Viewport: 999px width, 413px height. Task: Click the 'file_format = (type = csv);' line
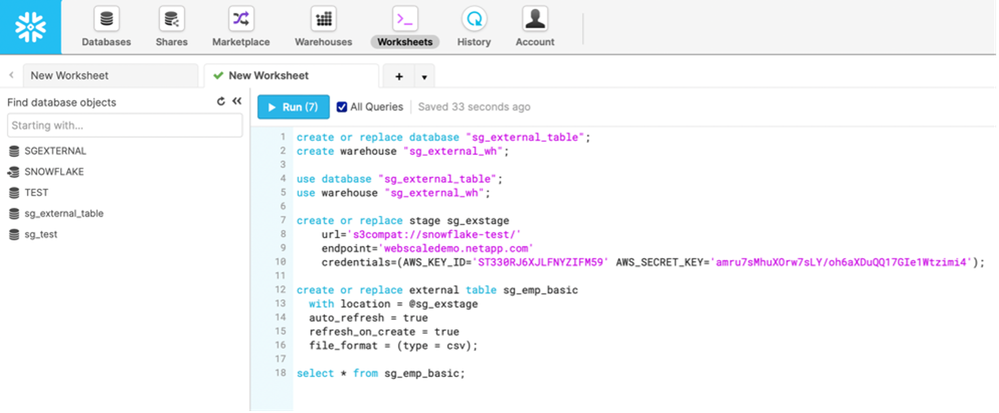click(x=393, y=345)
